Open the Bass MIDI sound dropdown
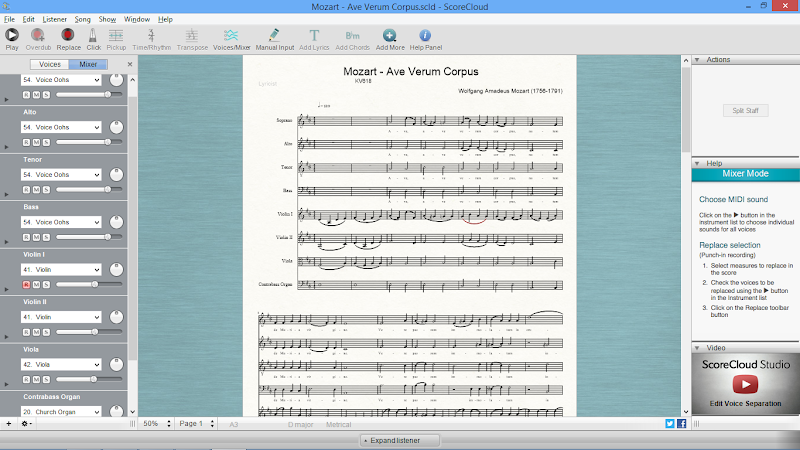The height and width of the screenshot is (450, 800). tap(61, 222)
